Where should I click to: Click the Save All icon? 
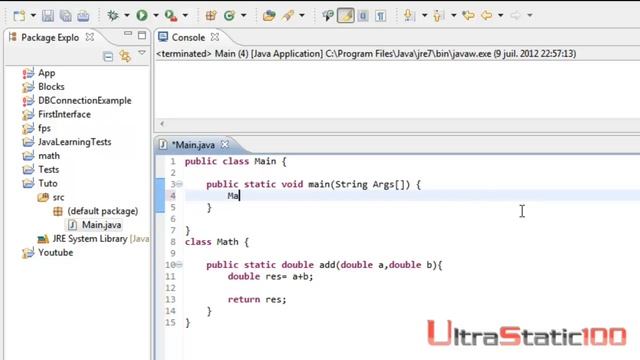(x=65, y=16)
